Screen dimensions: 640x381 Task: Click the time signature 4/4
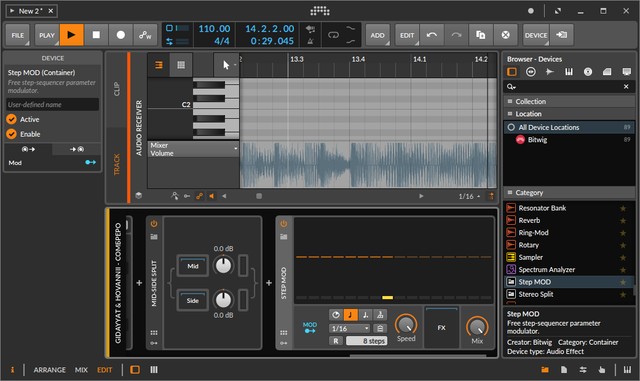222,41
